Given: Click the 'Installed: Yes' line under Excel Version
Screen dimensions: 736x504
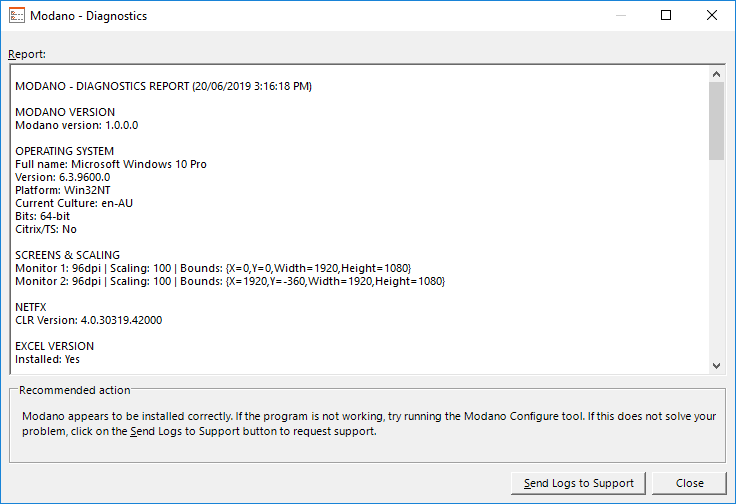Looking at the screenshot, I should pos(47,359).
